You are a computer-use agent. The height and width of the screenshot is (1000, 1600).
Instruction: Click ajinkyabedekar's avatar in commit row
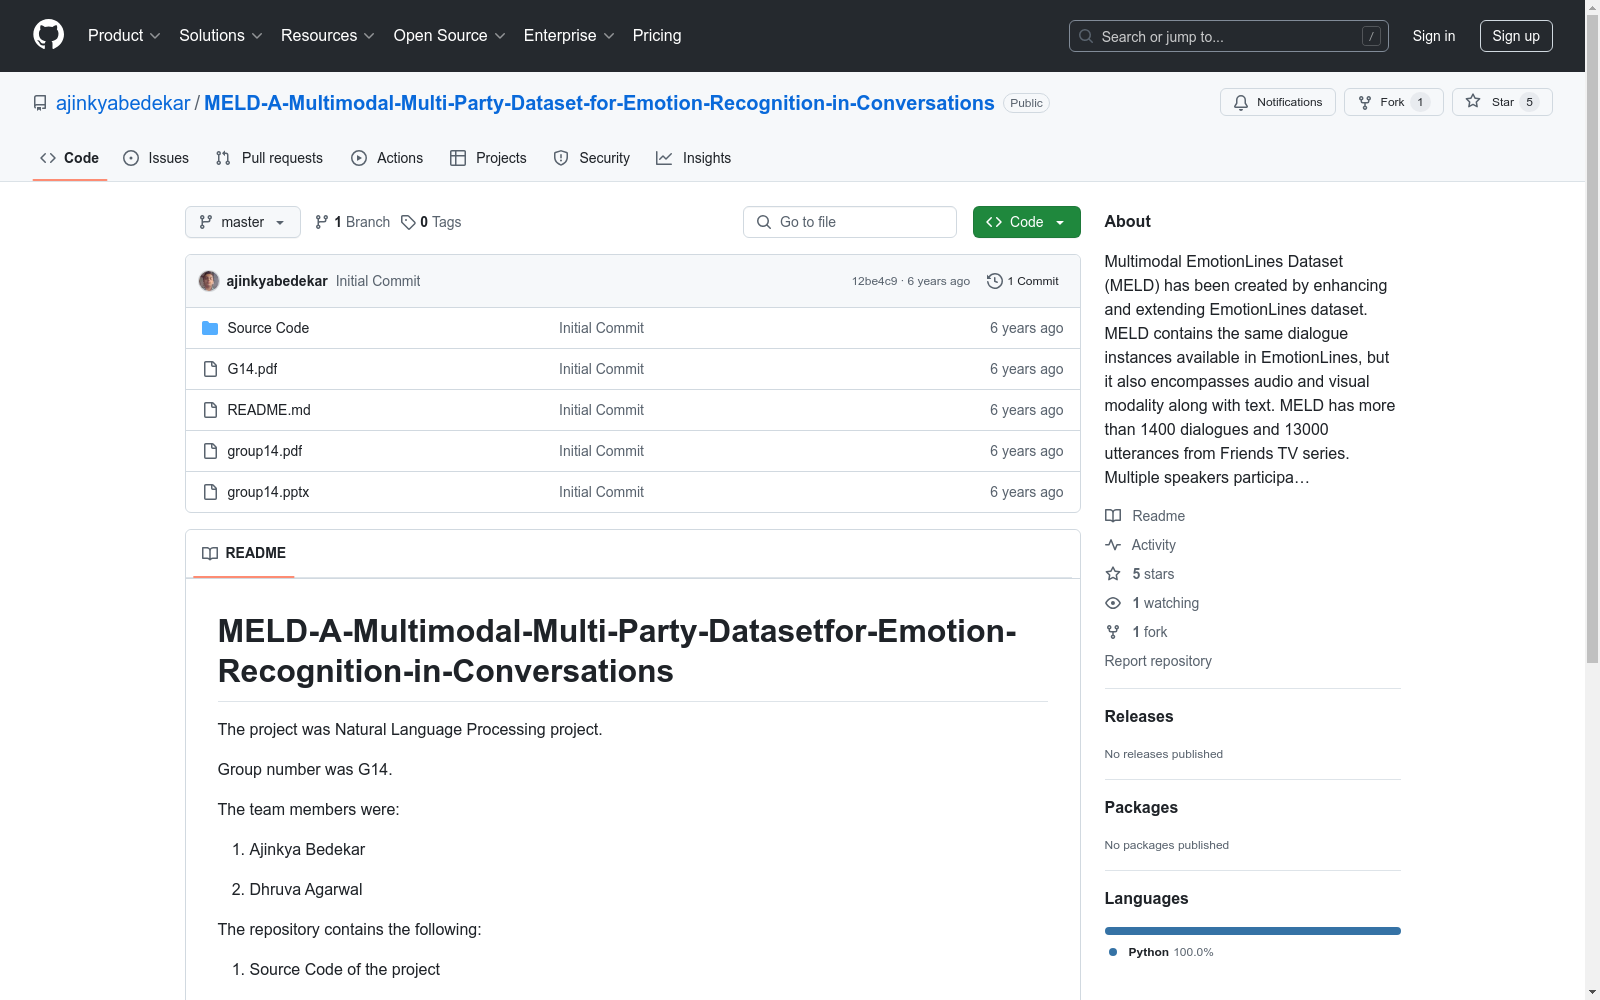209,281
